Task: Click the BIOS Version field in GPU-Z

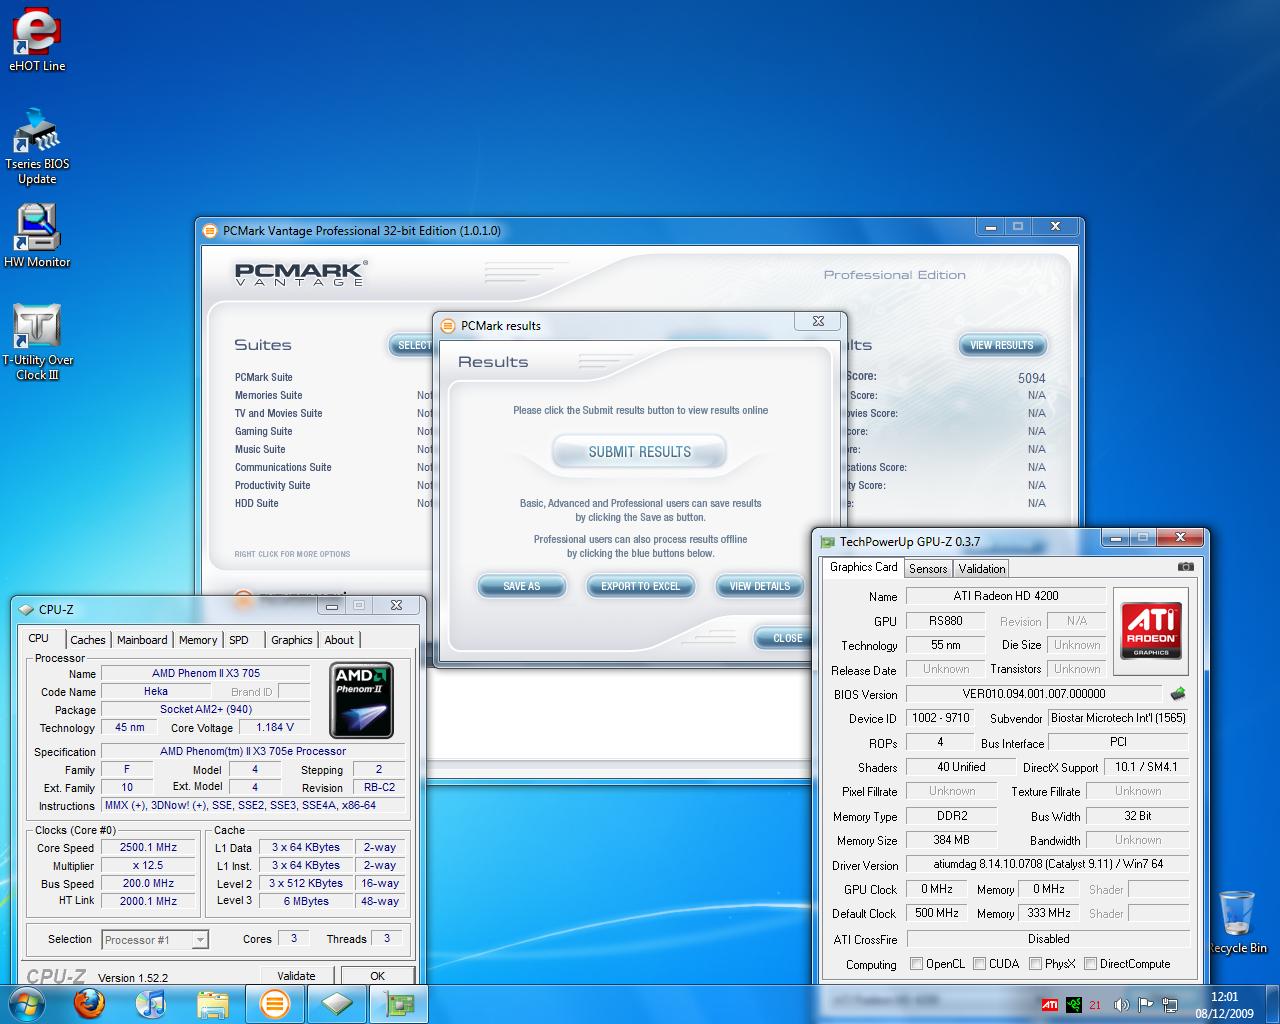Action: click(1034, 694)
